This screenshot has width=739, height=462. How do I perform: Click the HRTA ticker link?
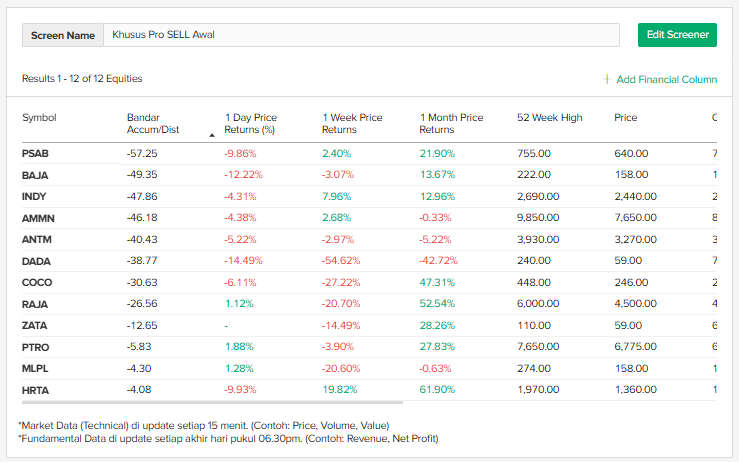pos(35,390)
